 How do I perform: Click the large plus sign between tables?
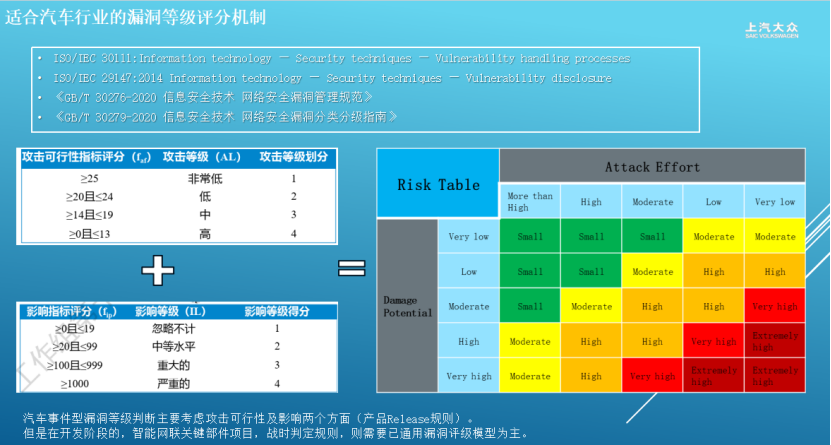click(158, 271)
